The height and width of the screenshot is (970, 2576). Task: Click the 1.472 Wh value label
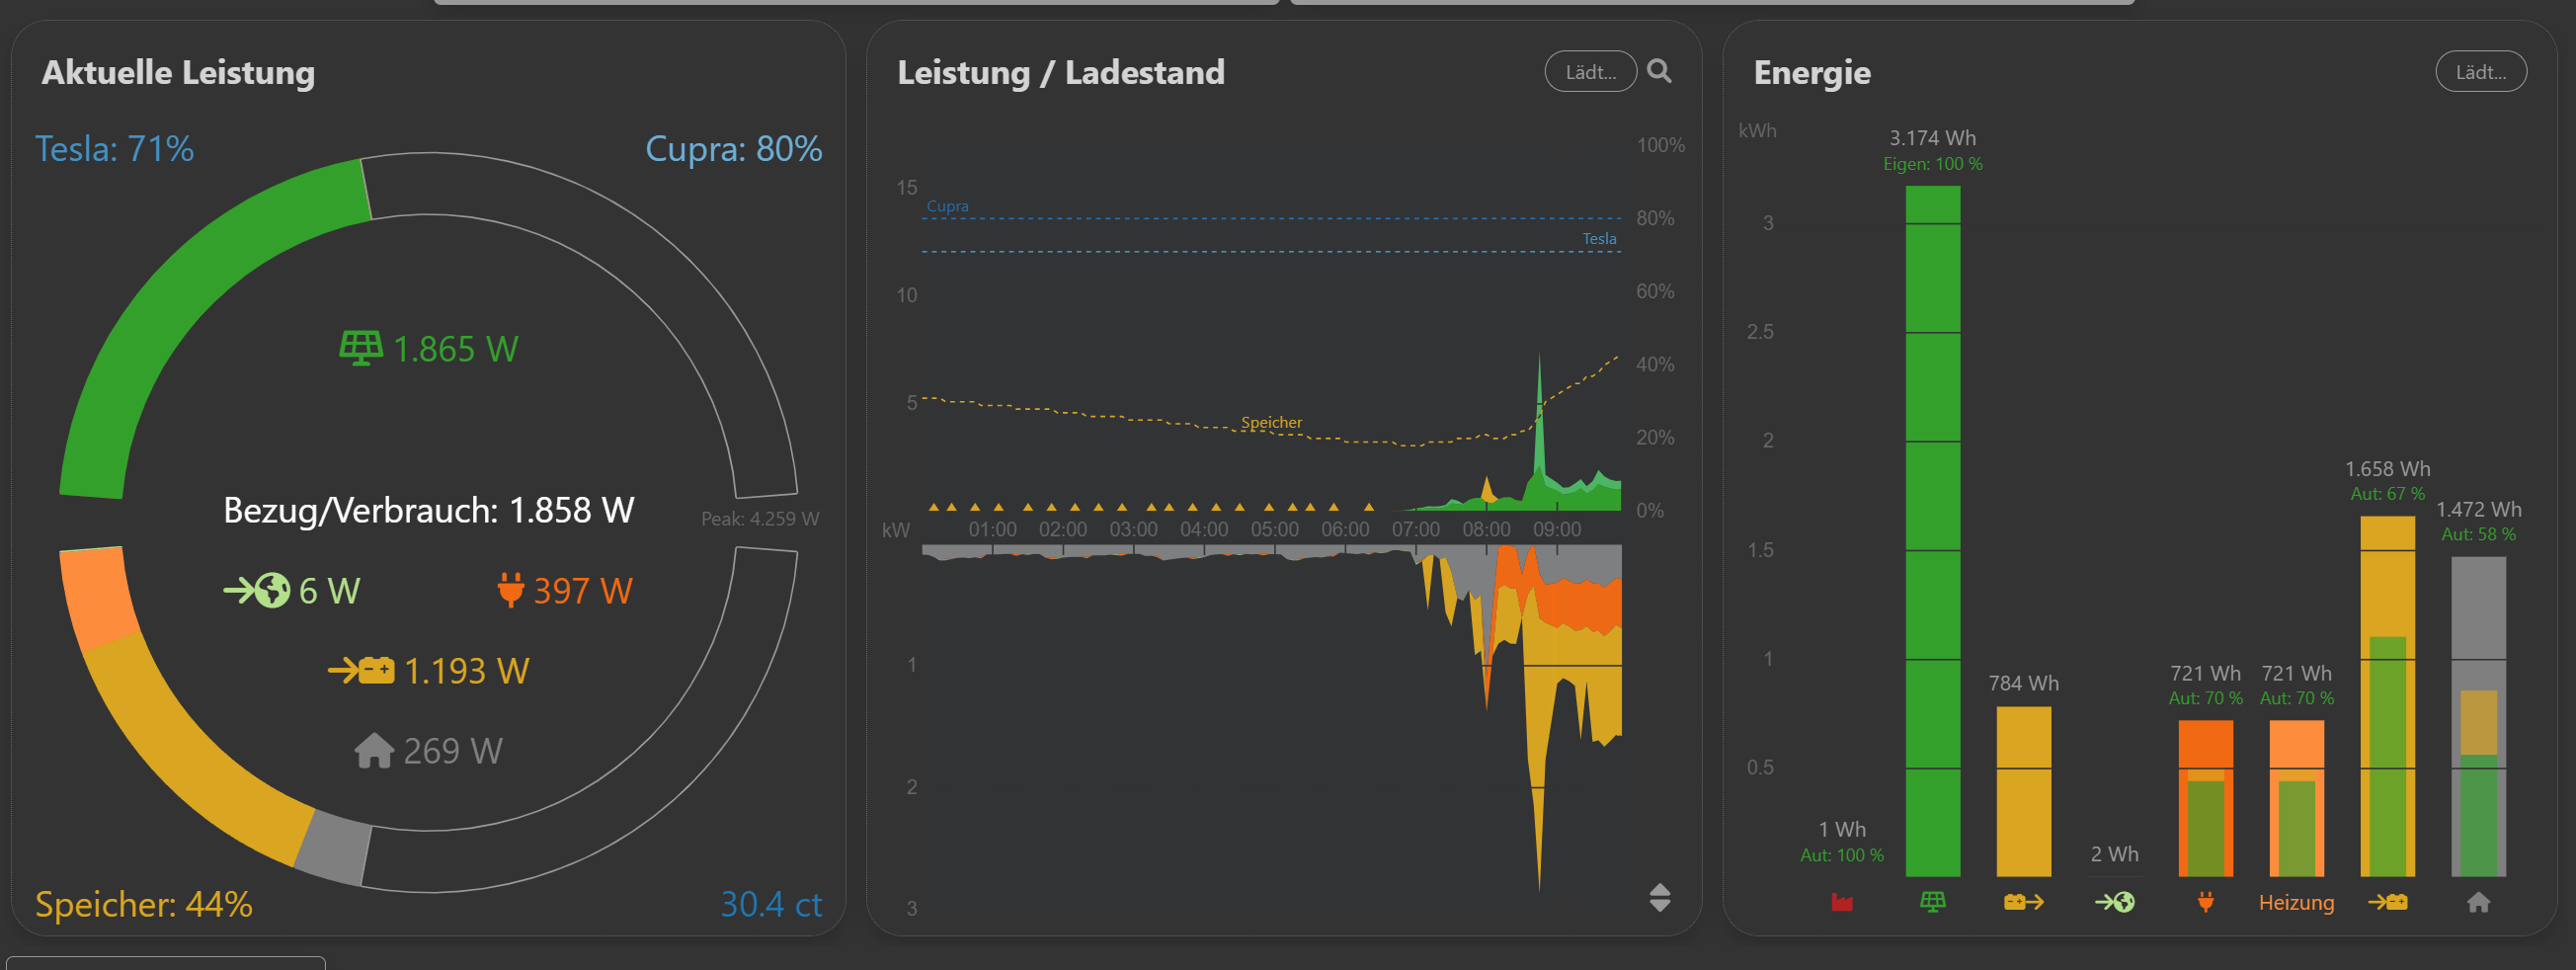(x=2479, y=509)
